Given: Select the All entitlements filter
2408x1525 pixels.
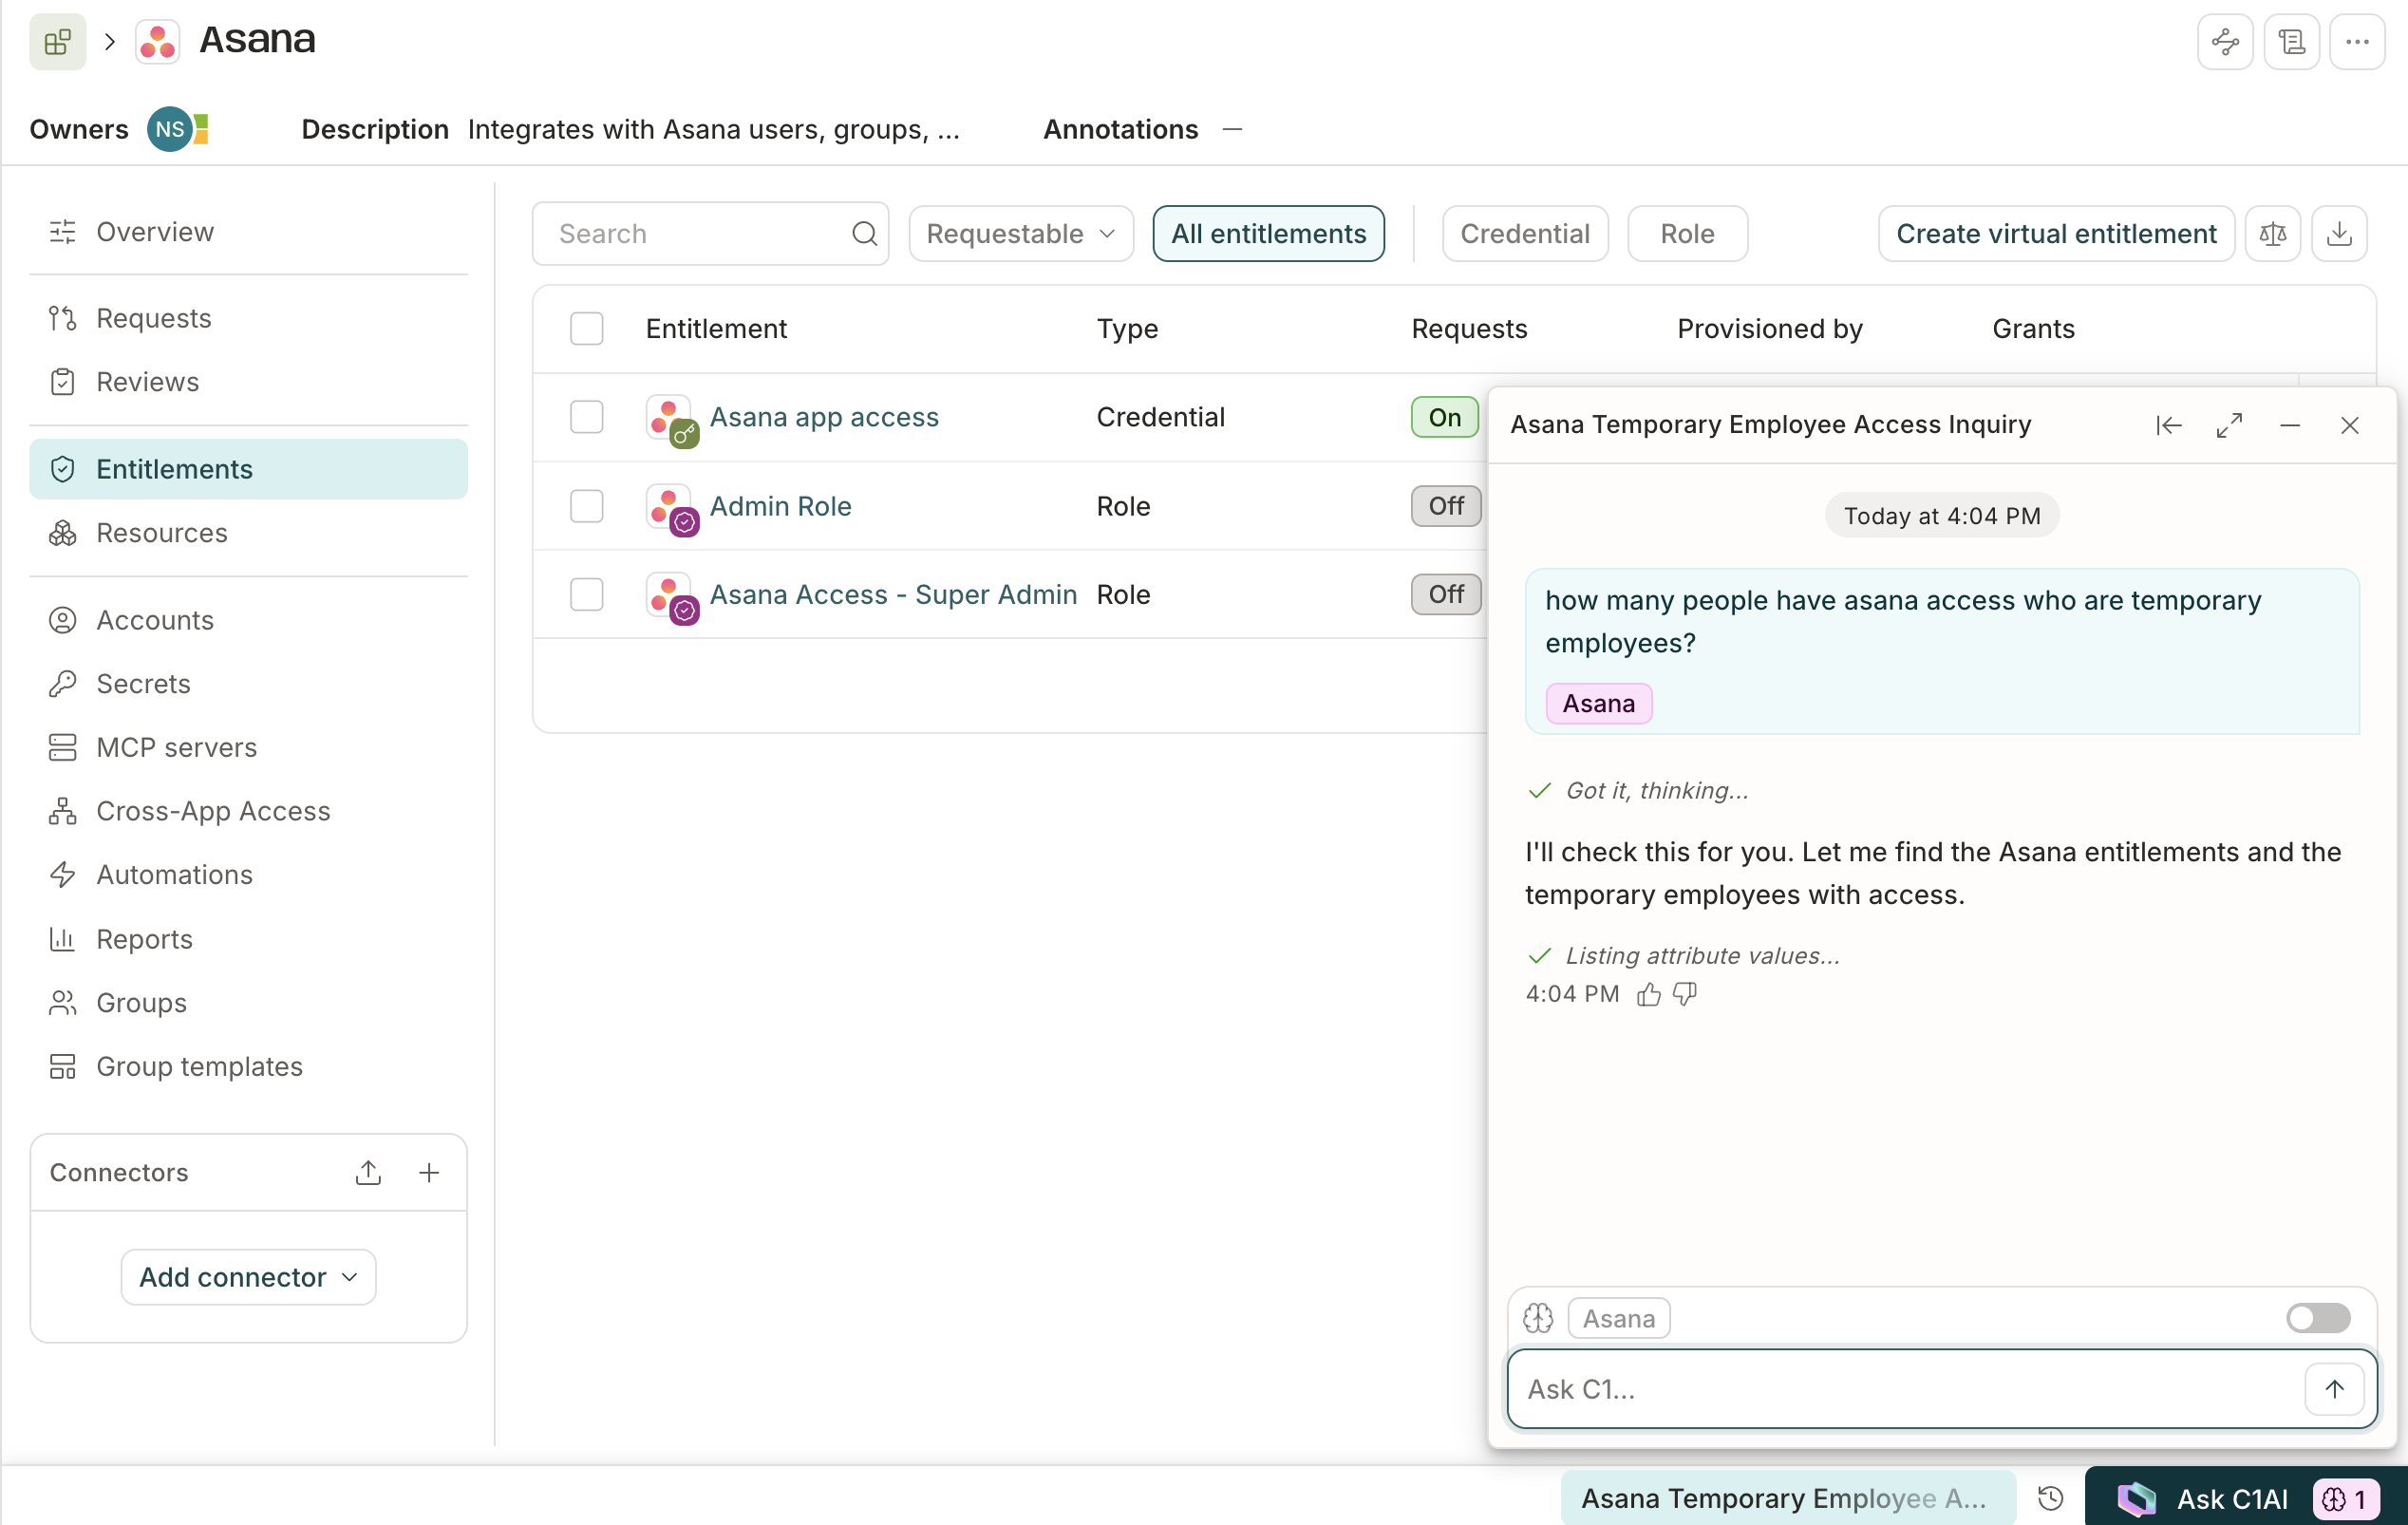Looking at the screenshot, I should 1268,234.
